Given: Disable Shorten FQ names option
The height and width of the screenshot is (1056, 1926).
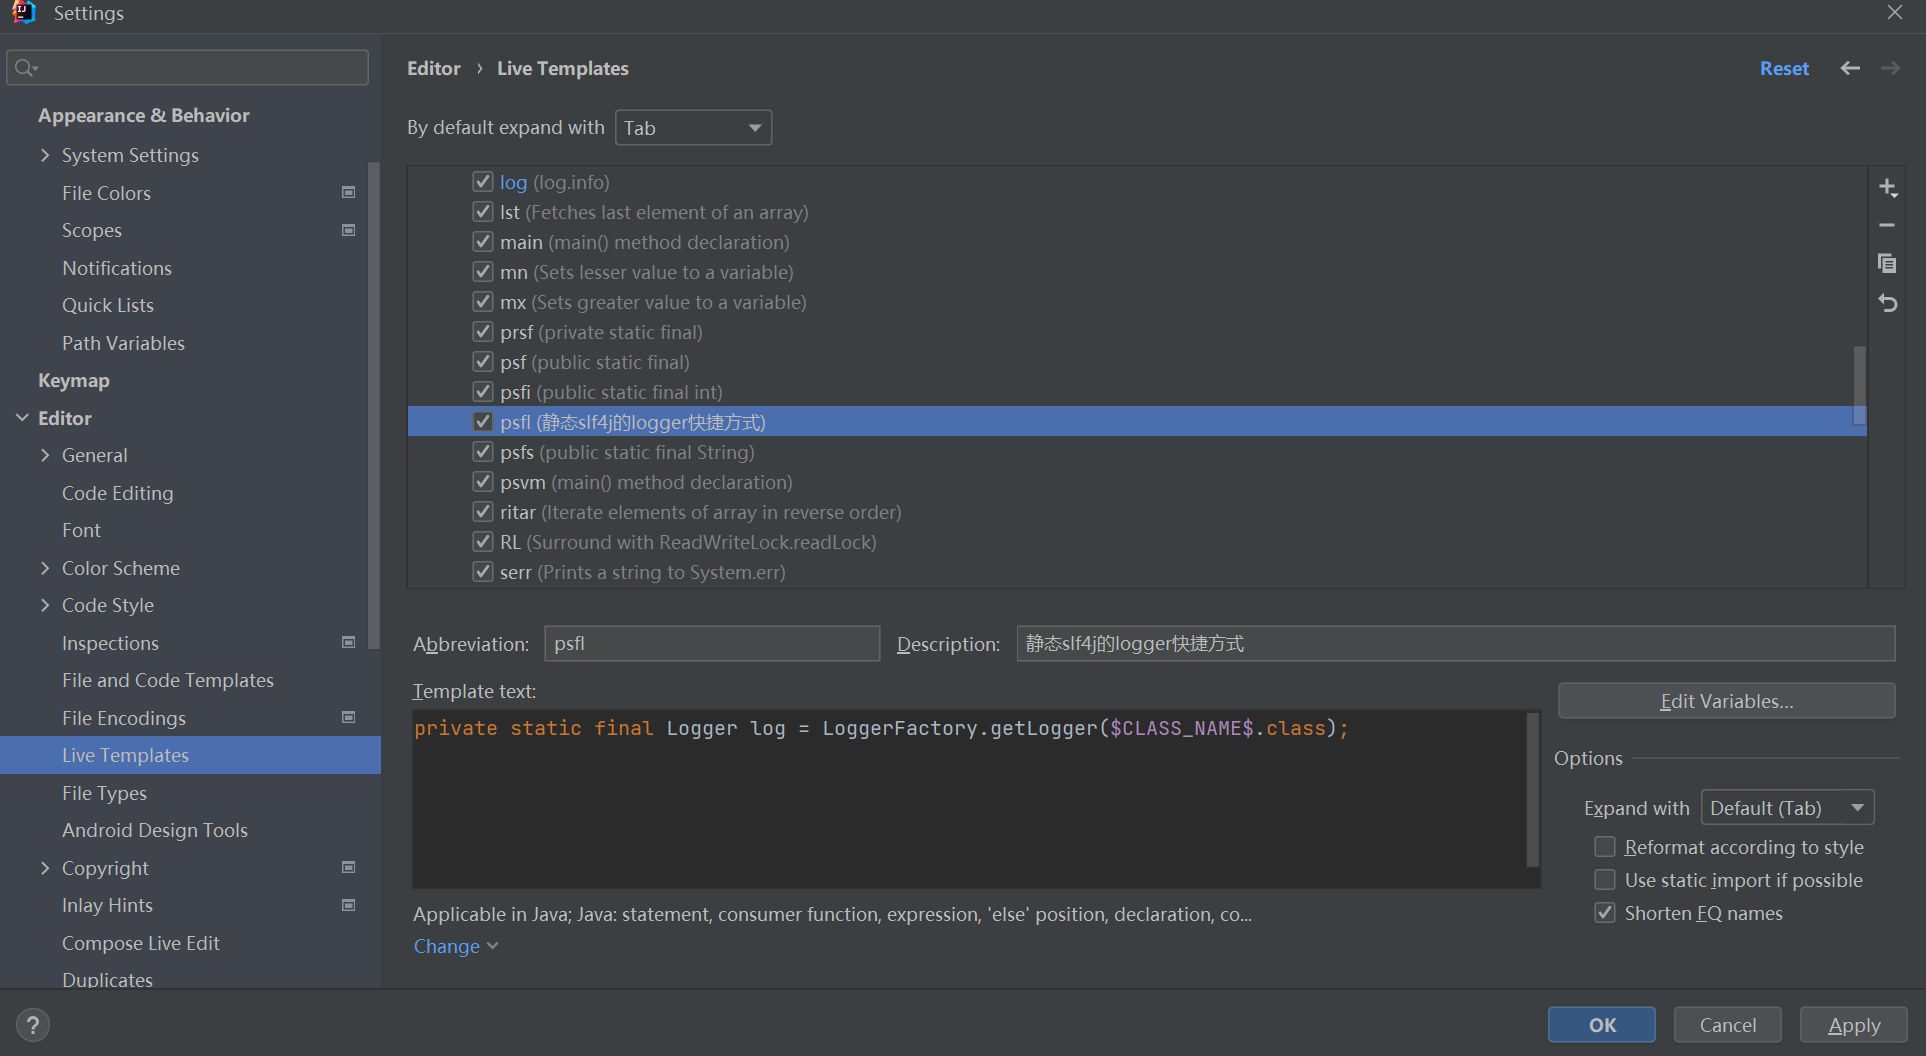Looking at the screenshot, I should tap(1605, 912).
